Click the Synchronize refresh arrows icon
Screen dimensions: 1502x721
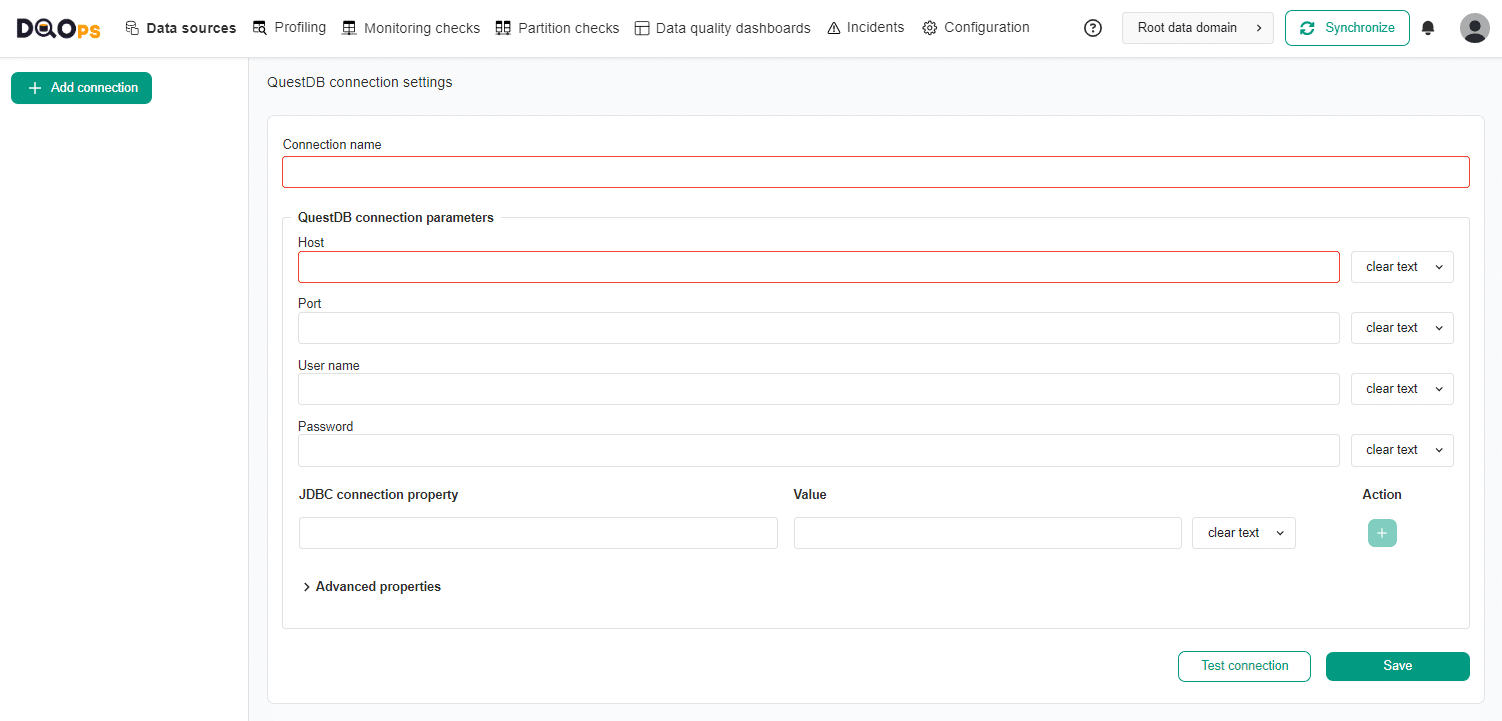pyautogui.click(x=1307, y=28)
